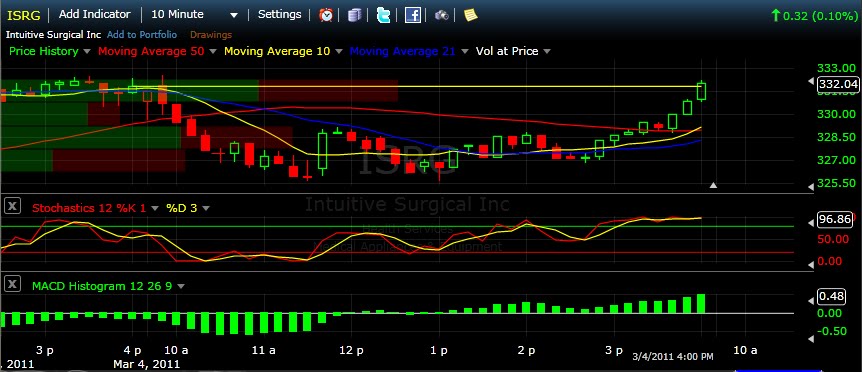Click the 330.00 price axis label
The width and height of the screenshot is (862, 372).
point(837,114)
